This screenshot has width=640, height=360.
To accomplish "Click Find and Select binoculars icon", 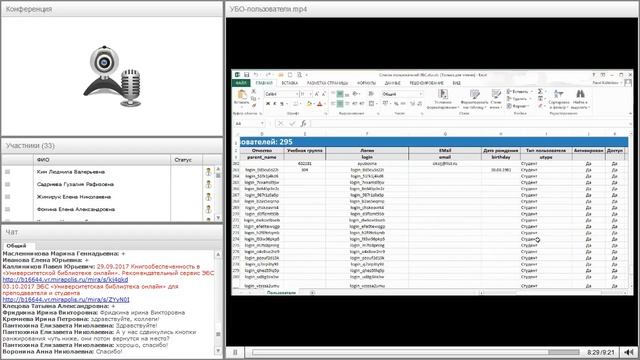I will click(580, 94).
